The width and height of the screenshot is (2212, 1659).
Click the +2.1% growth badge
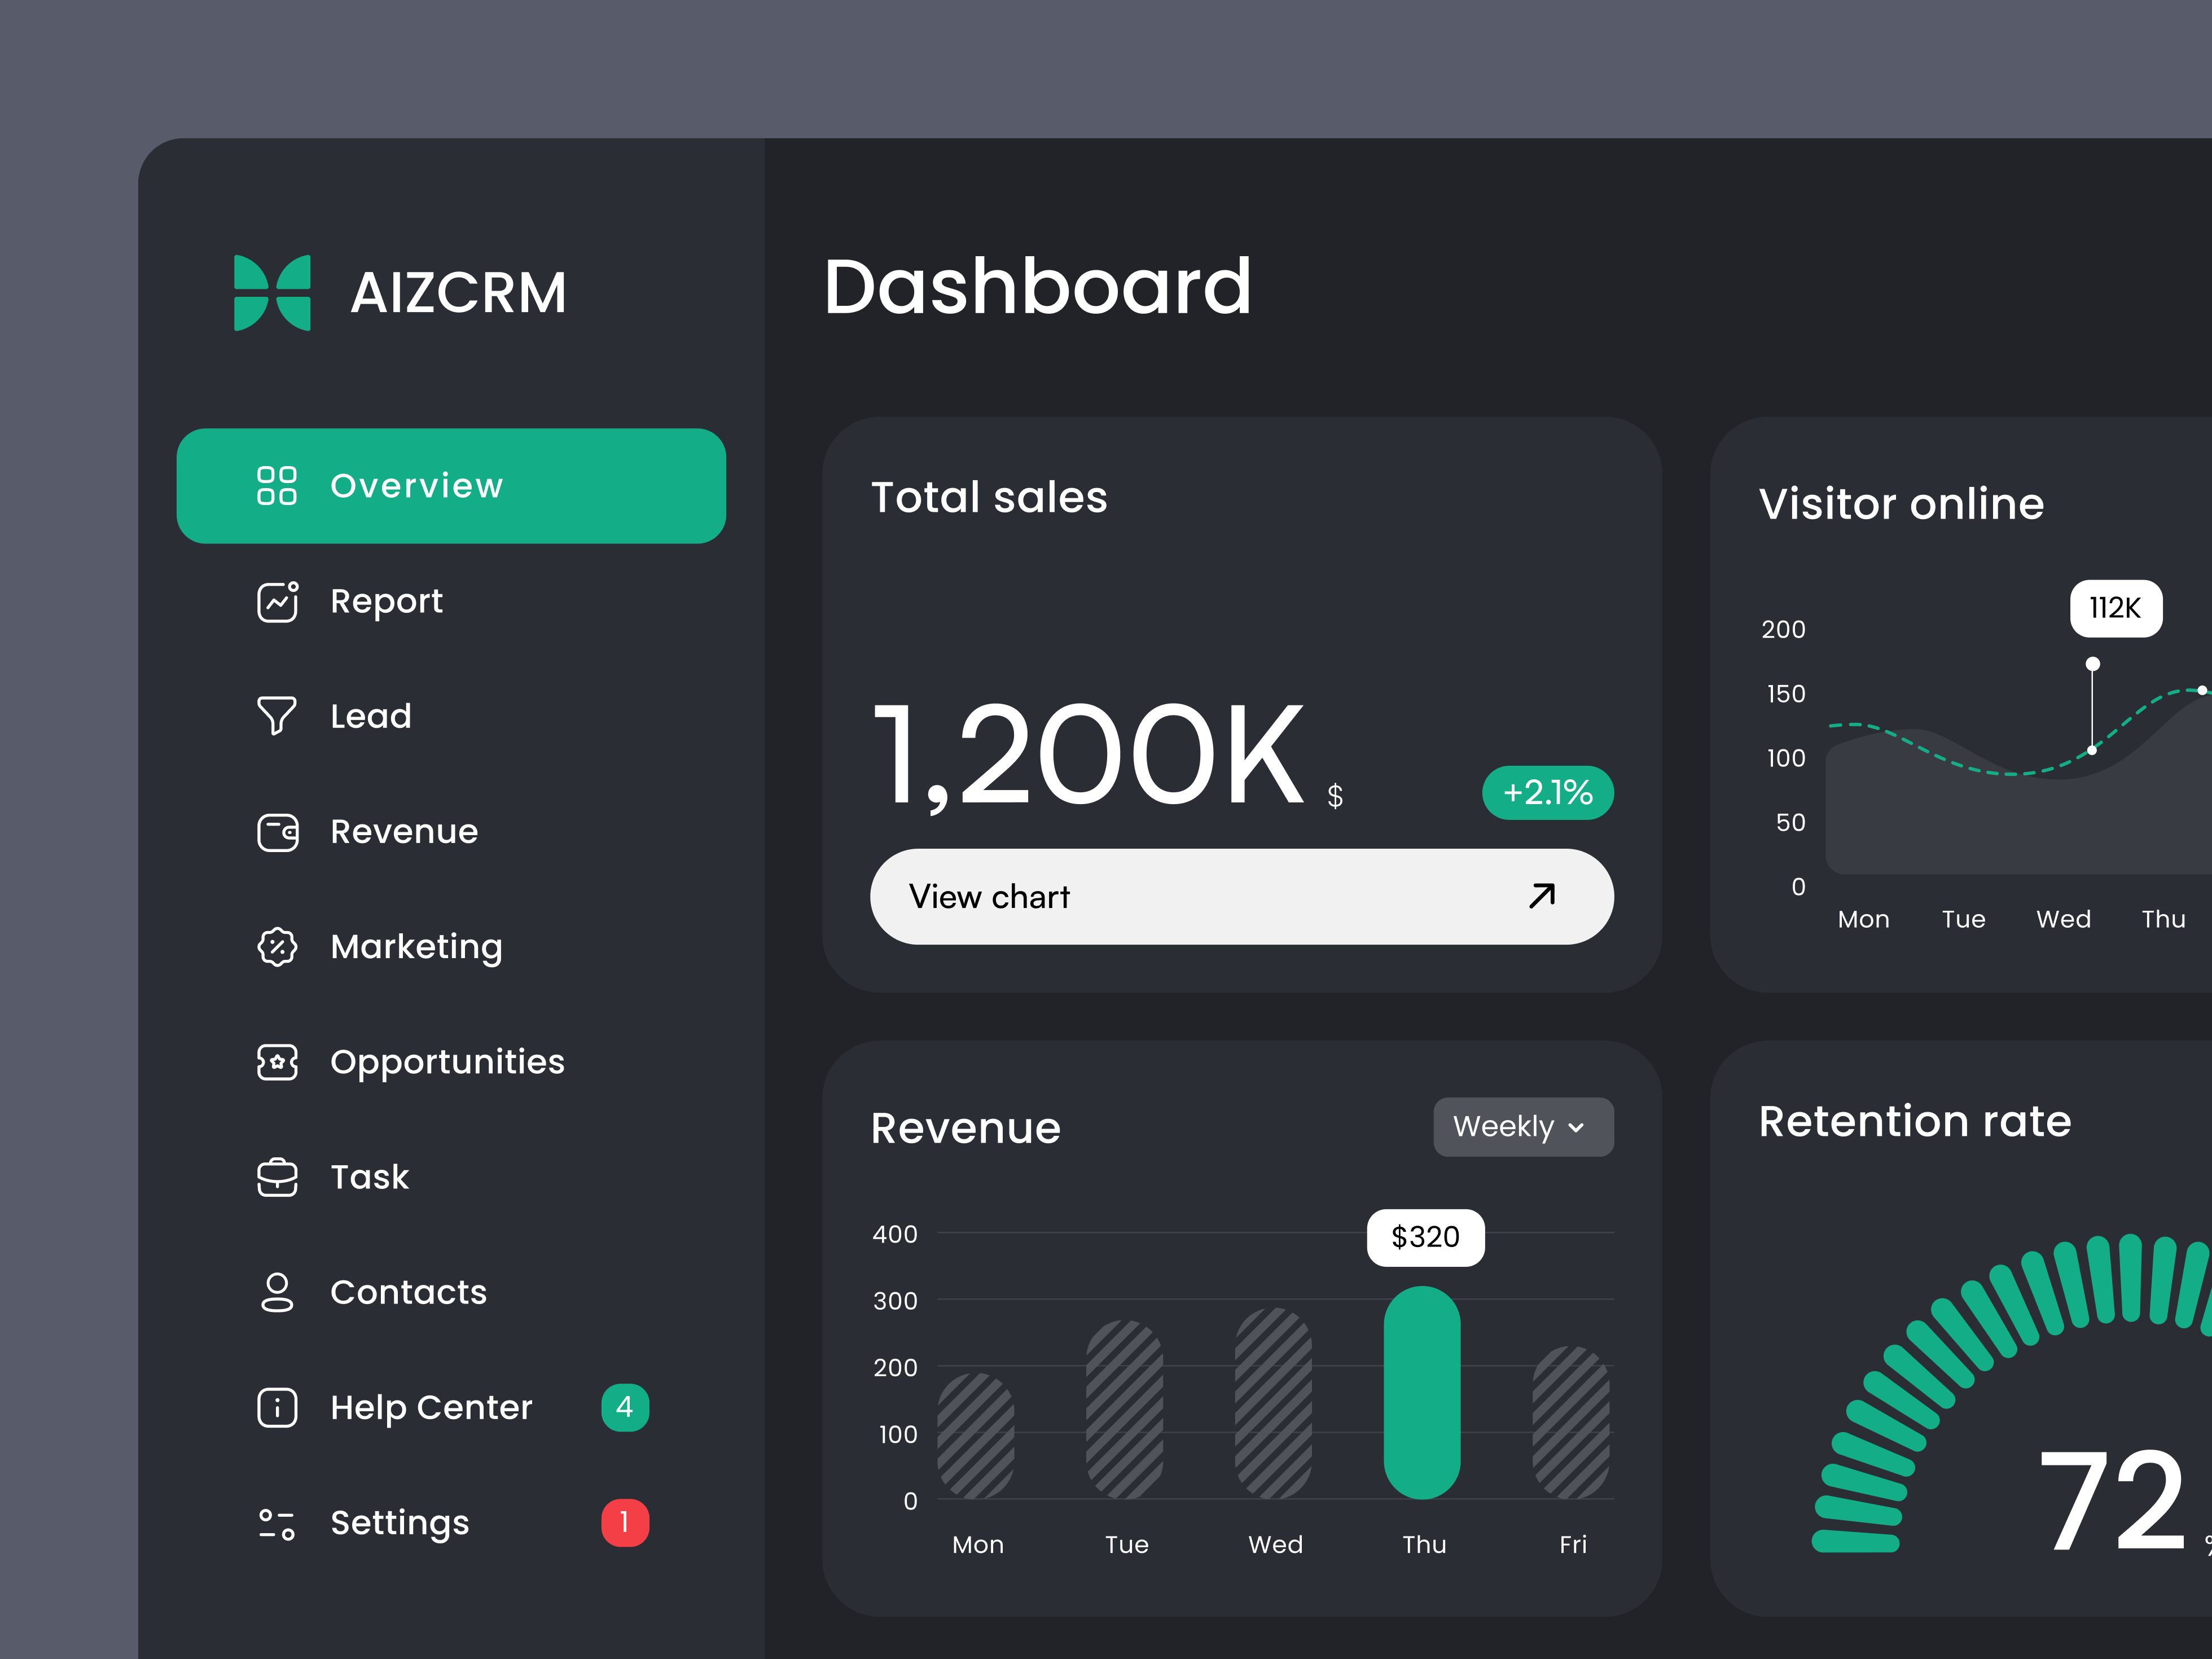point(1547,793)
